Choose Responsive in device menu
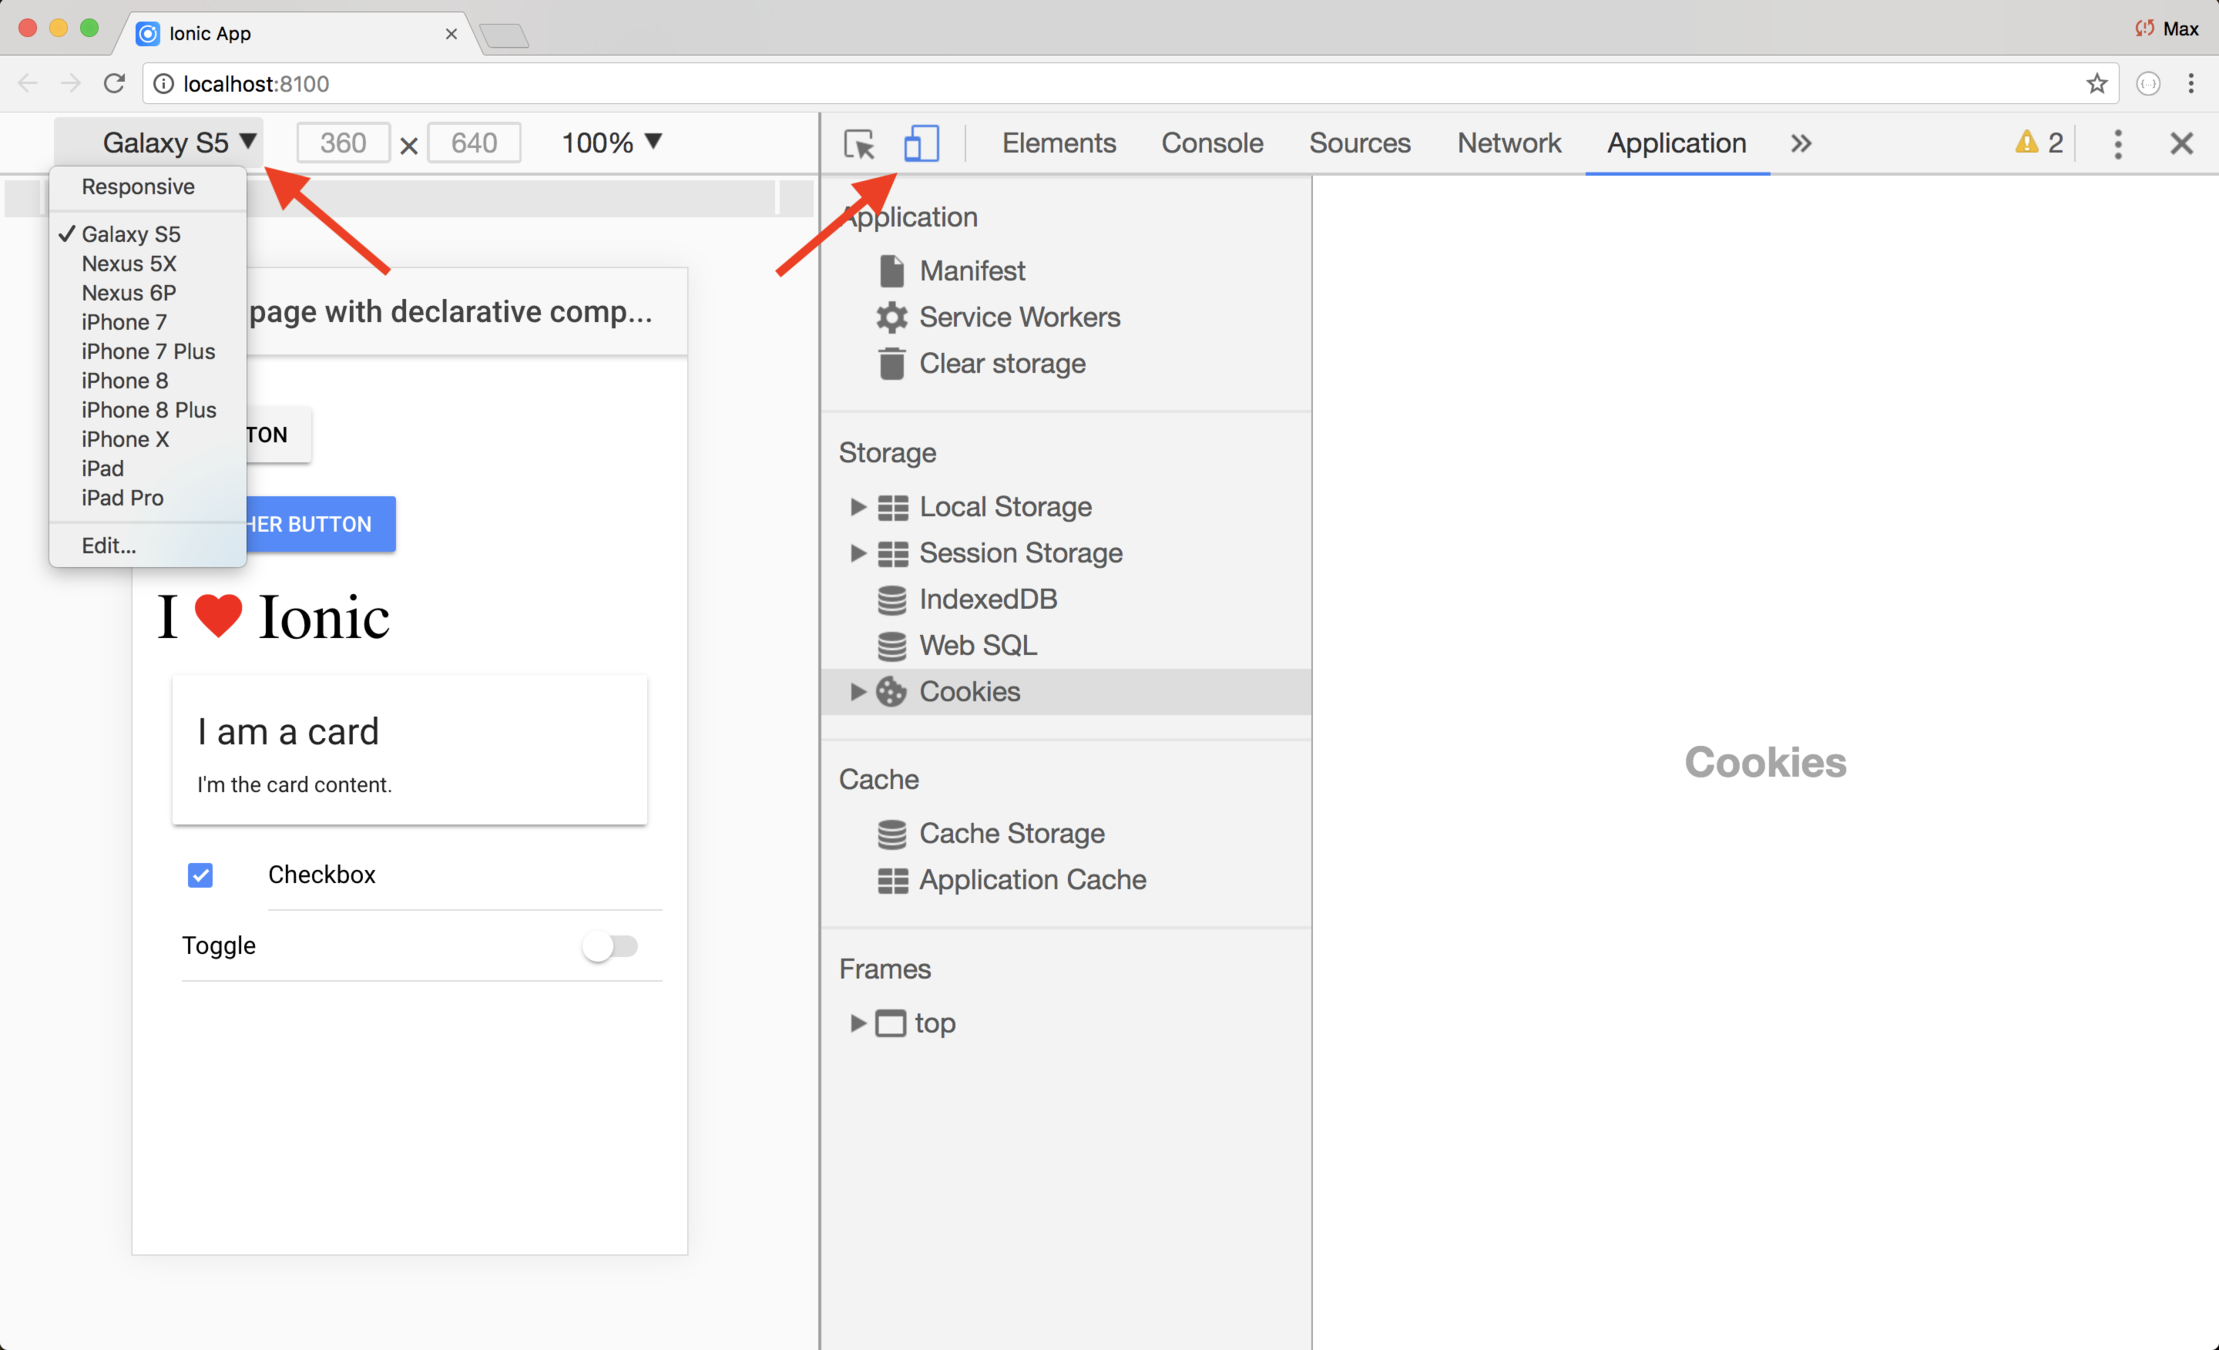Screen dimensions: 2219x1350 [x=138, y=187]
